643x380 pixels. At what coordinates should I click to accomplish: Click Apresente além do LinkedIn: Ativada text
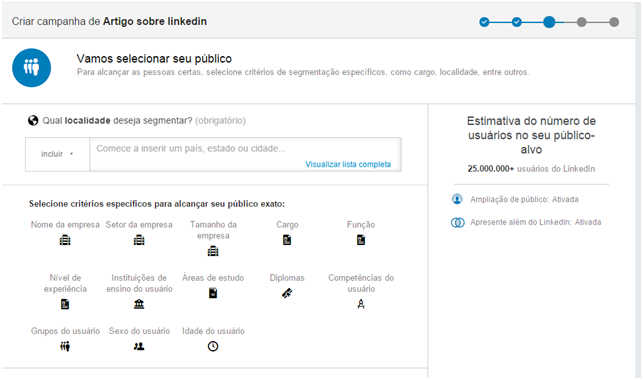(536, 222)
